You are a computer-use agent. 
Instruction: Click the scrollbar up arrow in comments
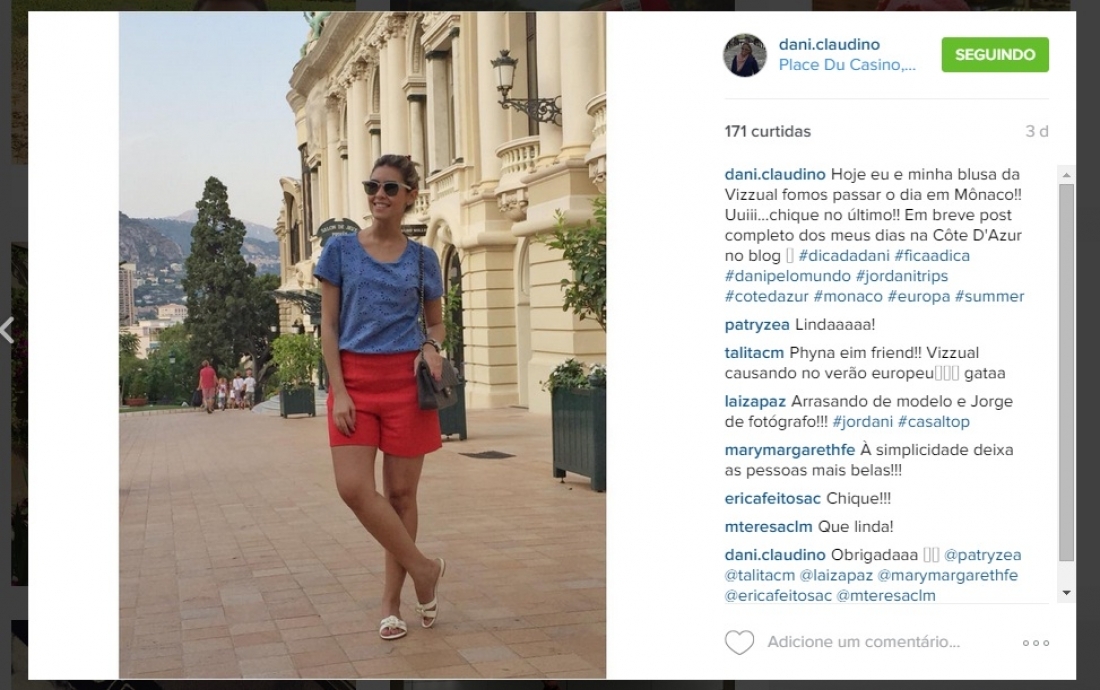[x=1066, y=175]
